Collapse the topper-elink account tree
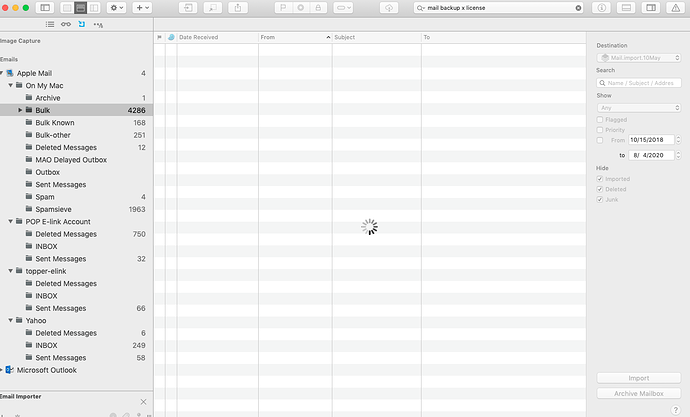 [11, 271]
